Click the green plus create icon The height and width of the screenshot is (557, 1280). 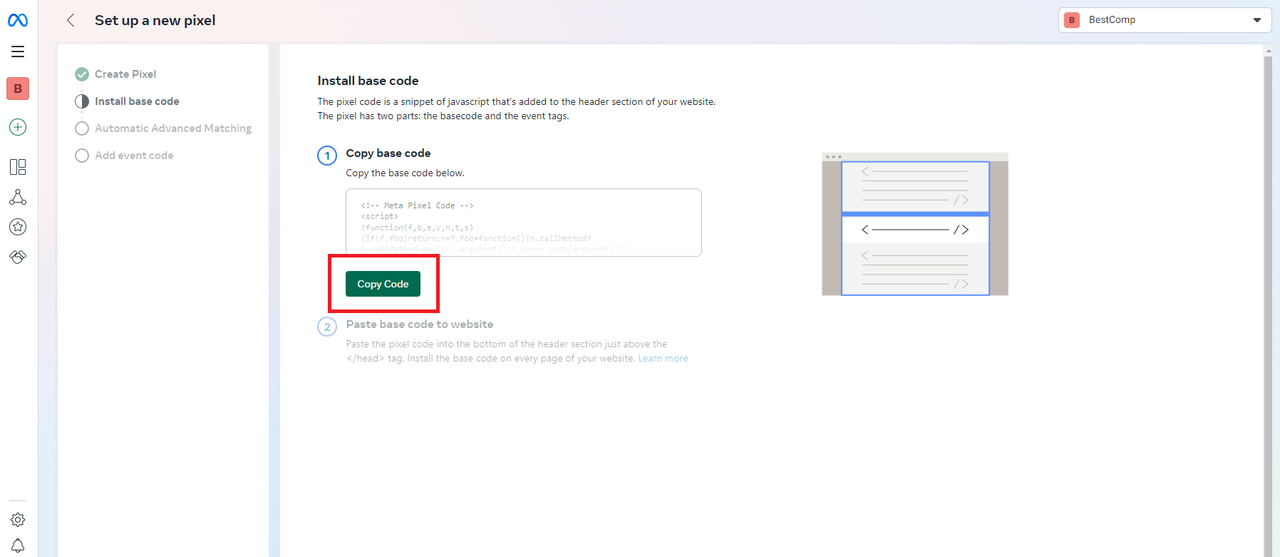tap(18, 127)
